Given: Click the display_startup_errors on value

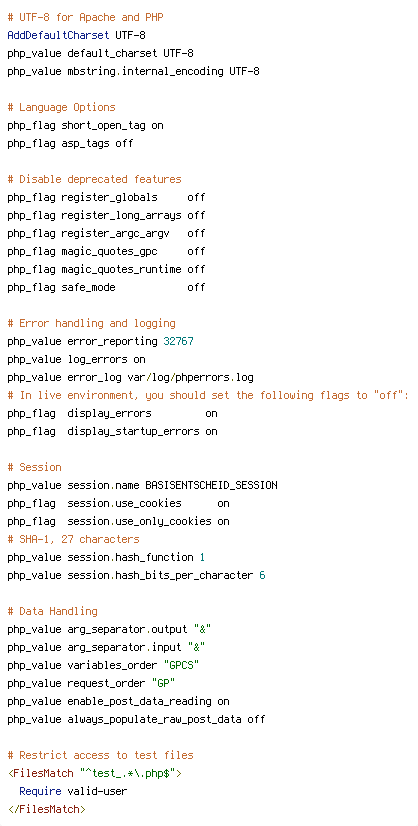Looking at the screenshot, I should pyautogui.click(x=211, y=431).
